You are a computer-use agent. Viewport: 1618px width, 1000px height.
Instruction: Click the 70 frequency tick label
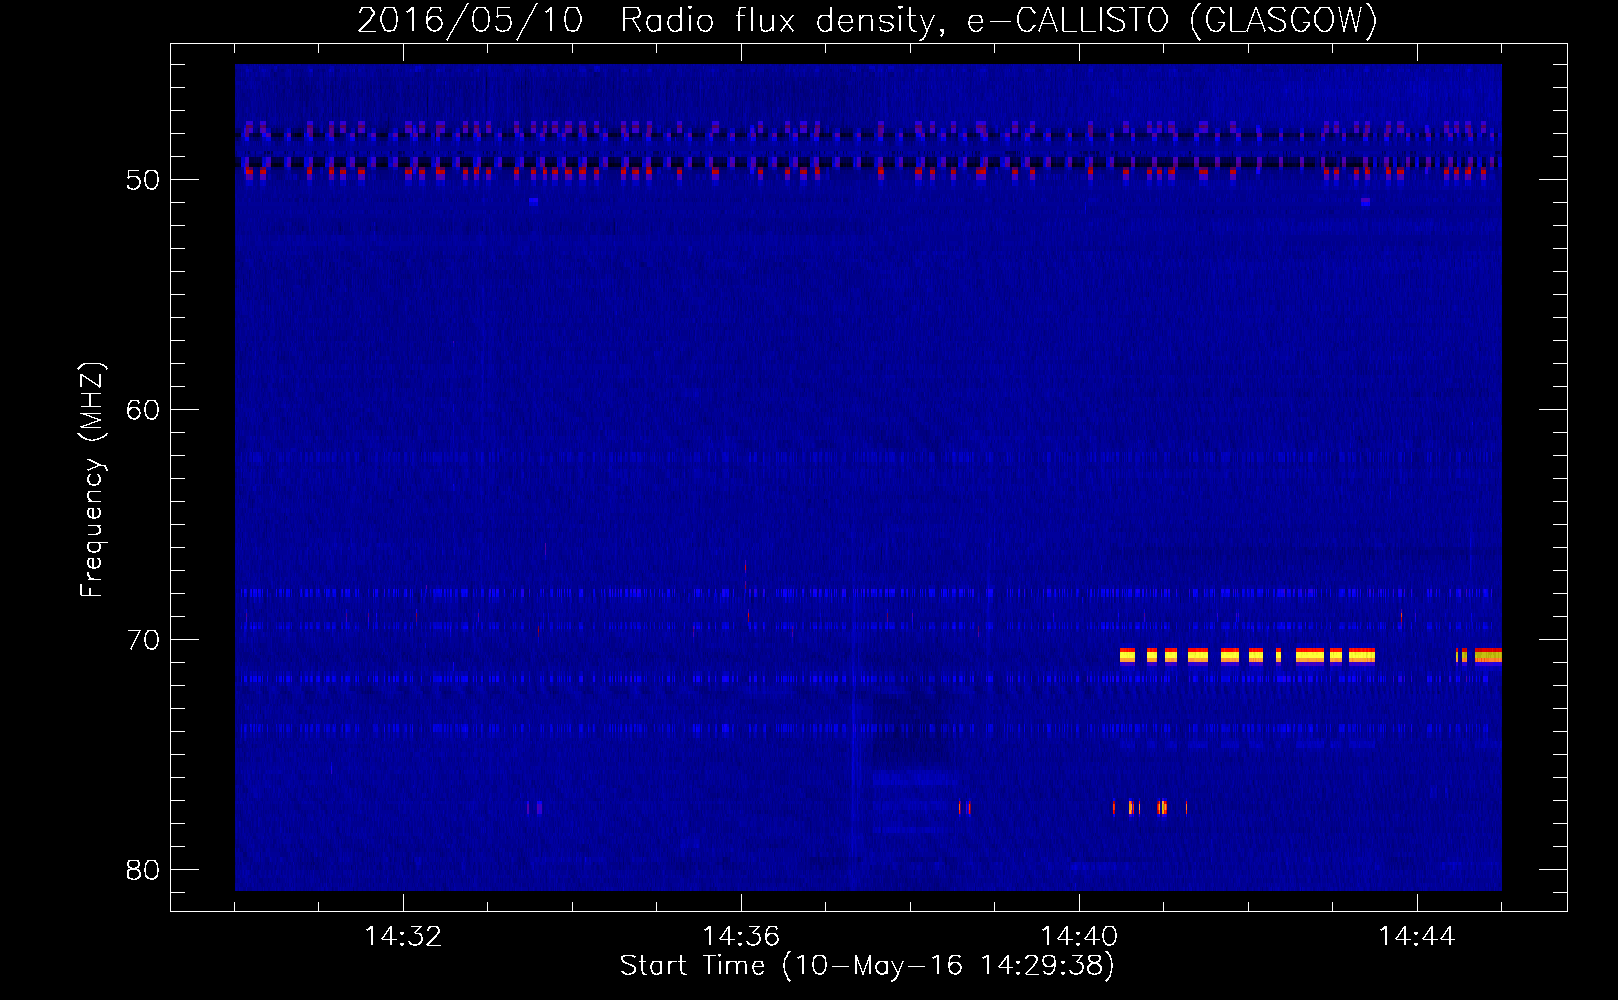pyautogui.click(x=143, y=640)
